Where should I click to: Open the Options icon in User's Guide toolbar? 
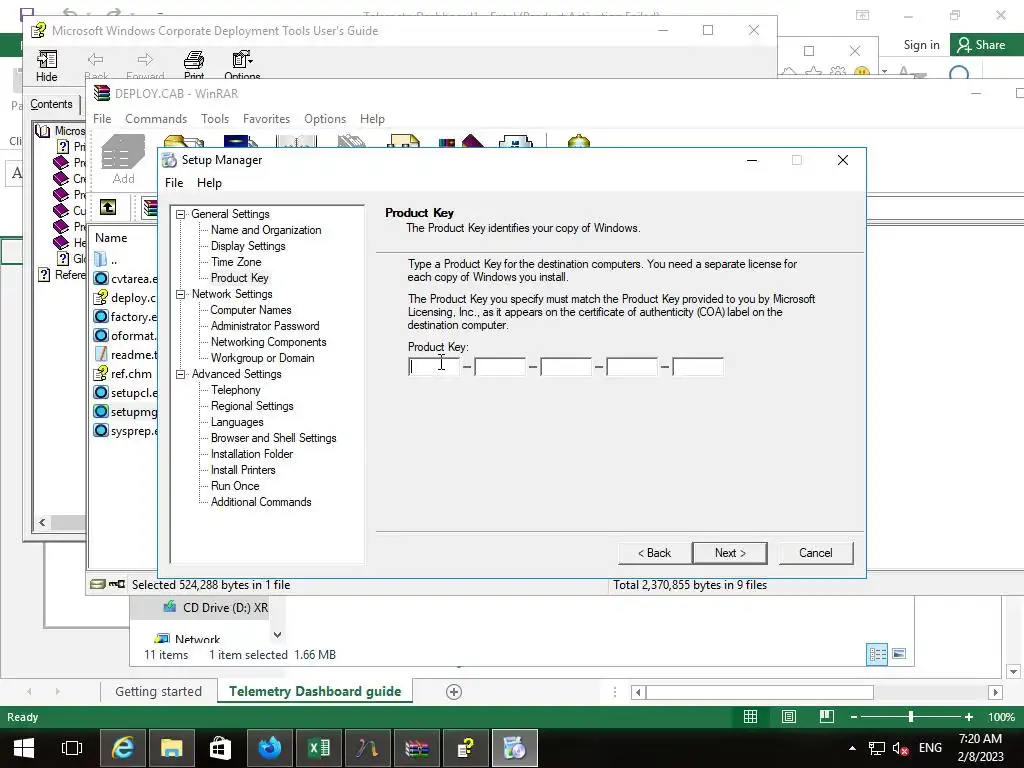242,65
